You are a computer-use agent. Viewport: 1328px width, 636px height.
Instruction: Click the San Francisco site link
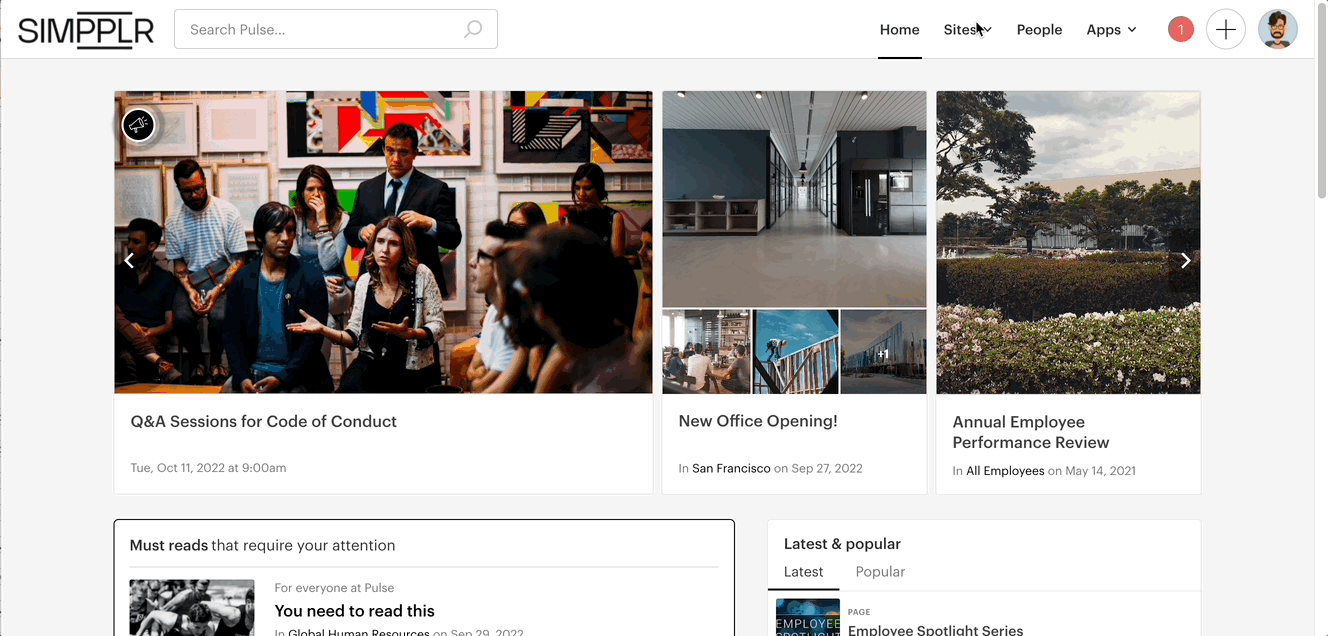[x=731, y=469]
